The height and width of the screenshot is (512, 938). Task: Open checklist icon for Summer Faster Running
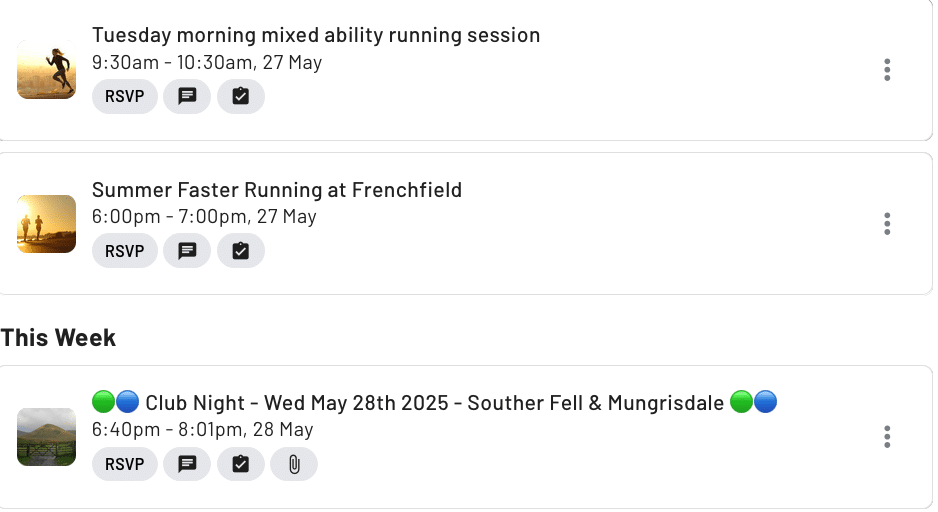pyautogui.click(x=240, y=251)
